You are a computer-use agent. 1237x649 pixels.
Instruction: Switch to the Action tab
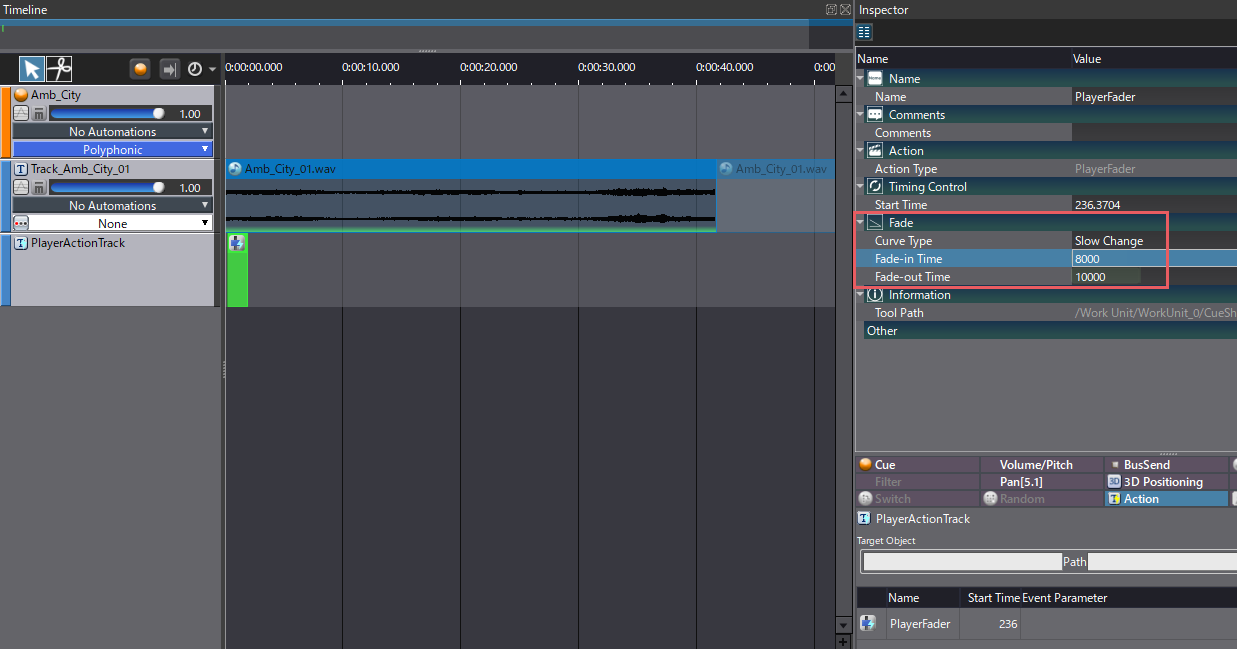coord(1166,499)
